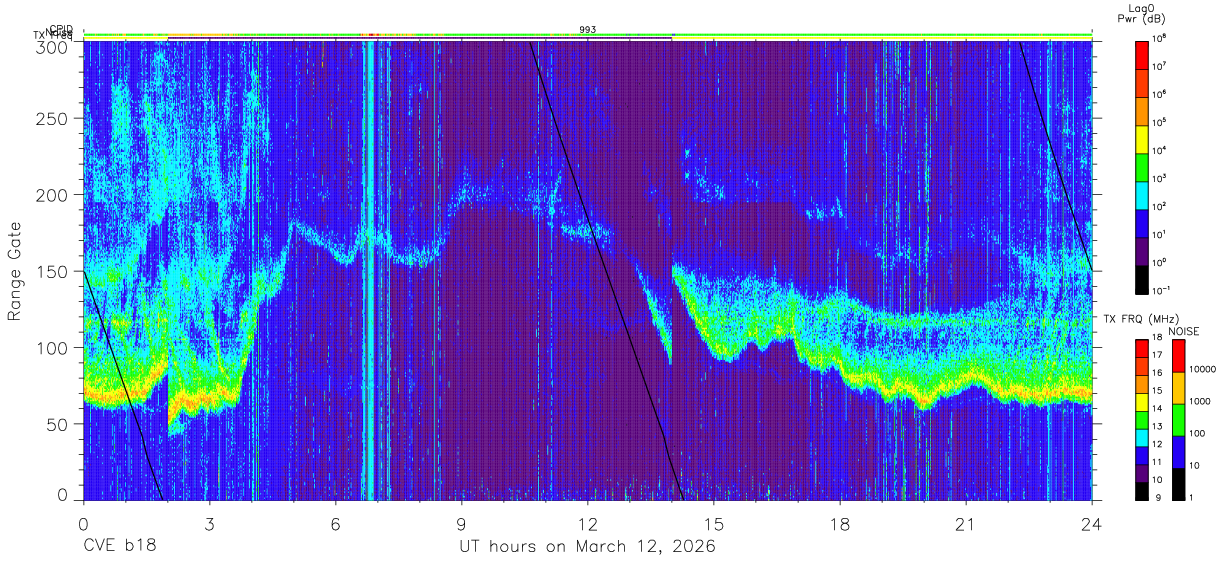Viewport: 1228px width, 567px height.
Task: Click the '15' hour tick on UT axis
Action: [x=714, y=523]
